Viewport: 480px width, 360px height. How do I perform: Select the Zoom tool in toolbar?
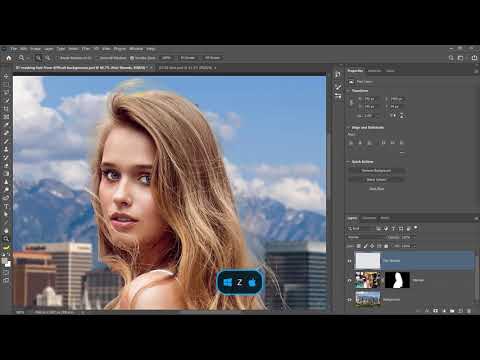6,238
